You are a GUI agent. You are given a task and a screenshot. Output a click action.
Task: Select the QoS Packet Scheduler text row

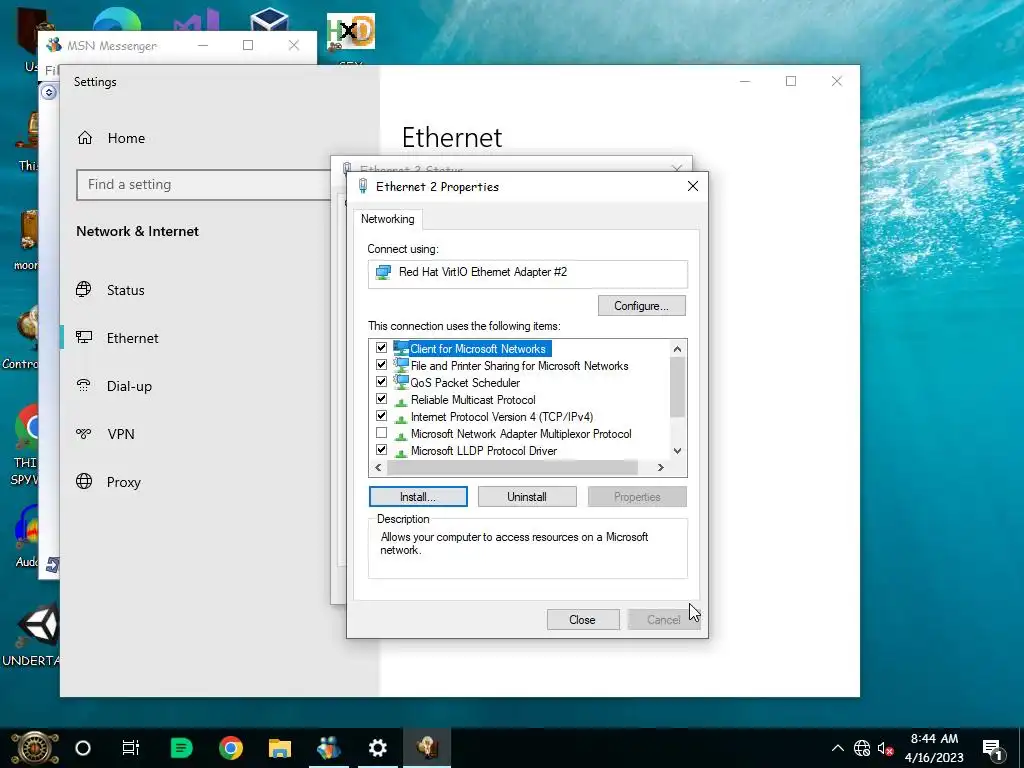465,383
